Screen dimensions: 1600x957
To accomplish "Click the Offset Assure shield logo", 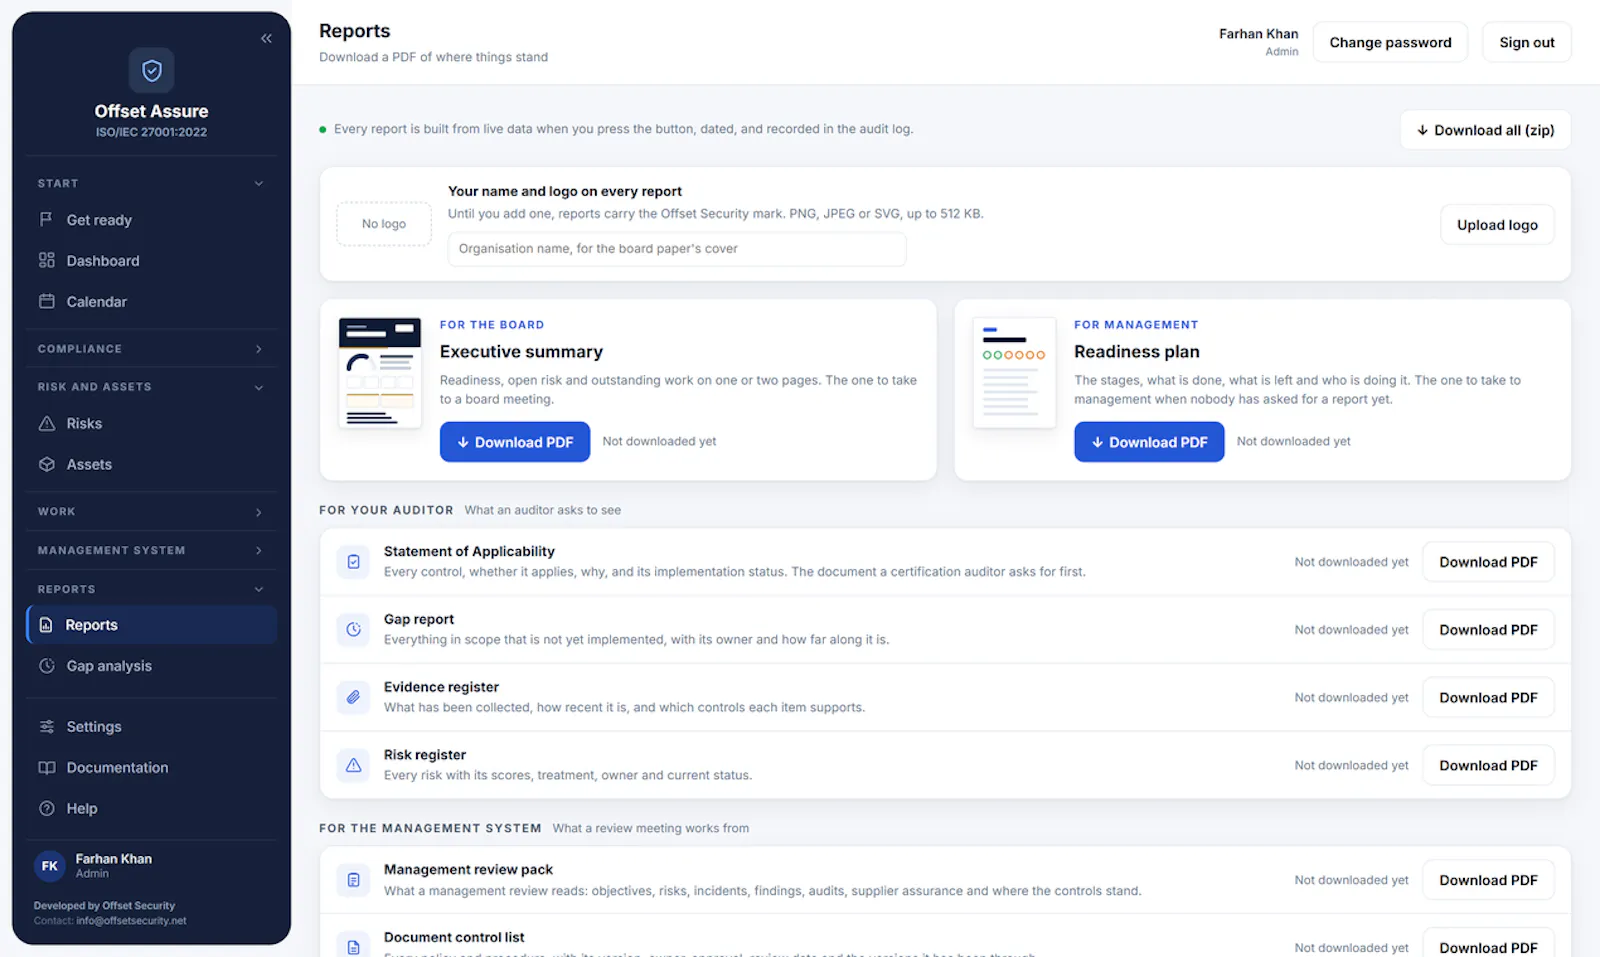I will (152, 70).
